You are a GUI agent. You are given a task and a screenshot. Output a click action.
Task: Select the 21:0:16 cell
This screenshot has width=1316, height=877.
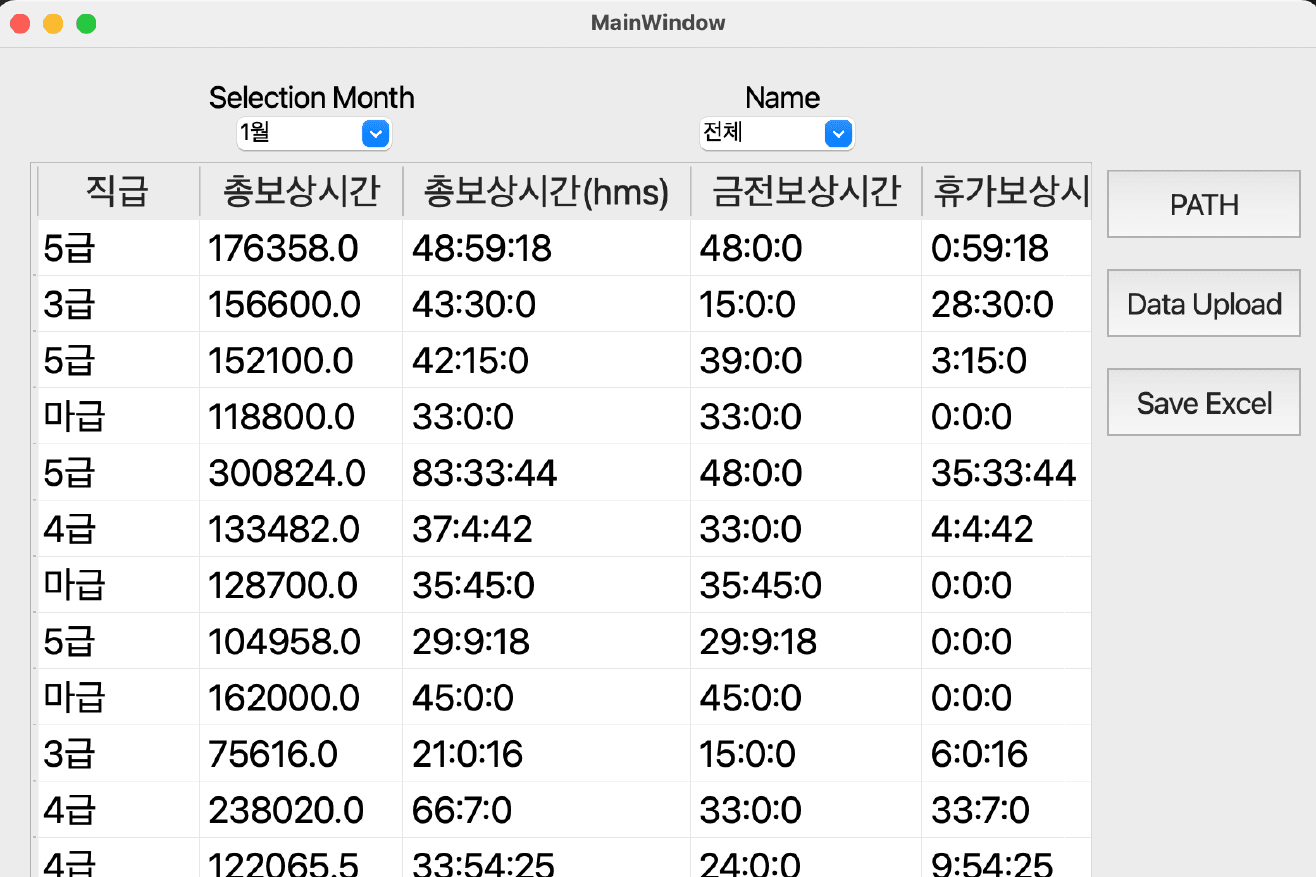pyautogui.click(x=547, y=753)
